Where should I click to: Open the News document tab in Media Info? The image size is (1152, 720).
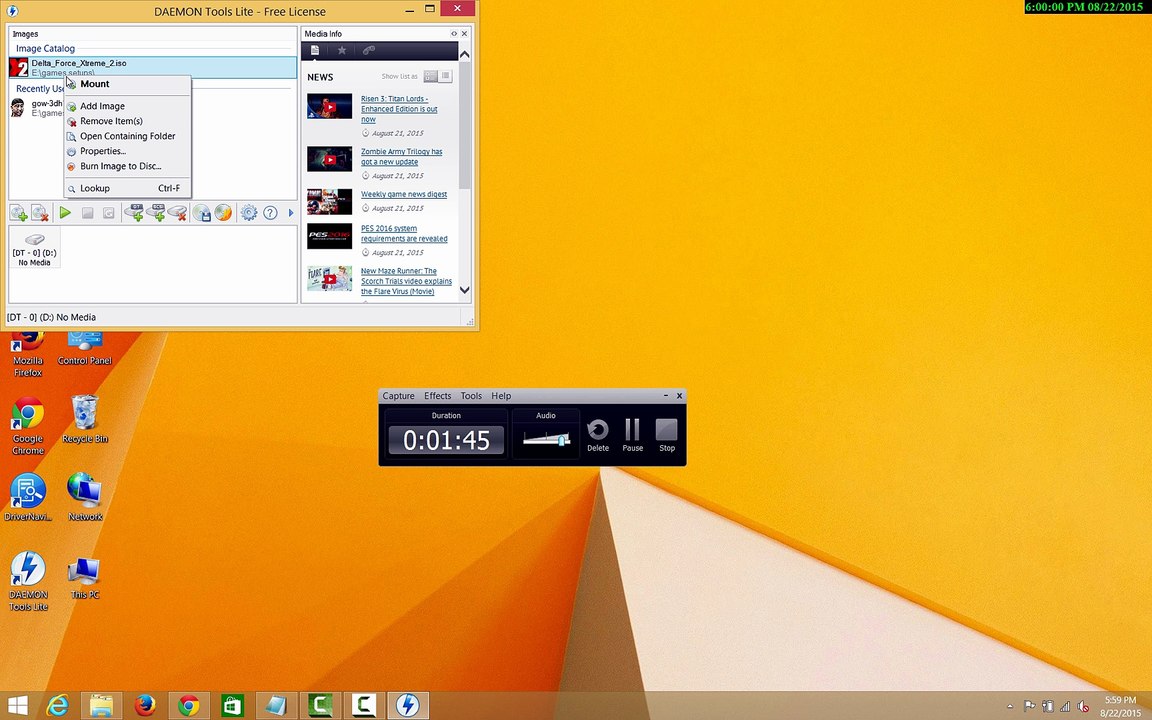314,51
